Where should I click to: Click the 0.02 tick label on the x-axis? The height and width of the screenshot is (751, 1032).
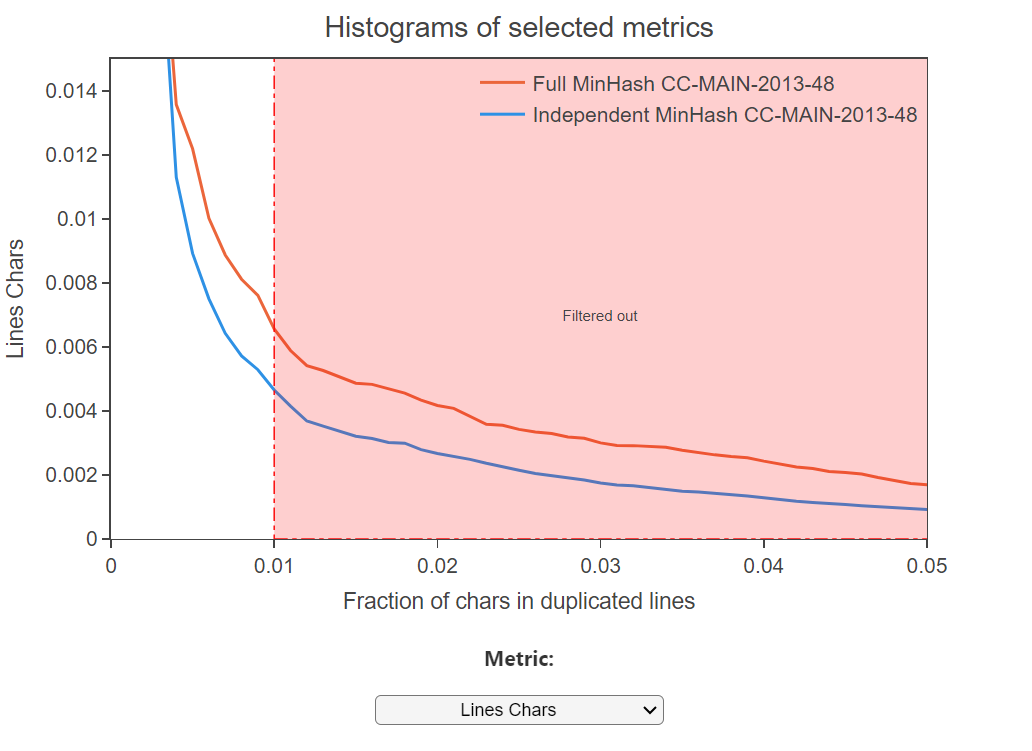pos(437,566)
